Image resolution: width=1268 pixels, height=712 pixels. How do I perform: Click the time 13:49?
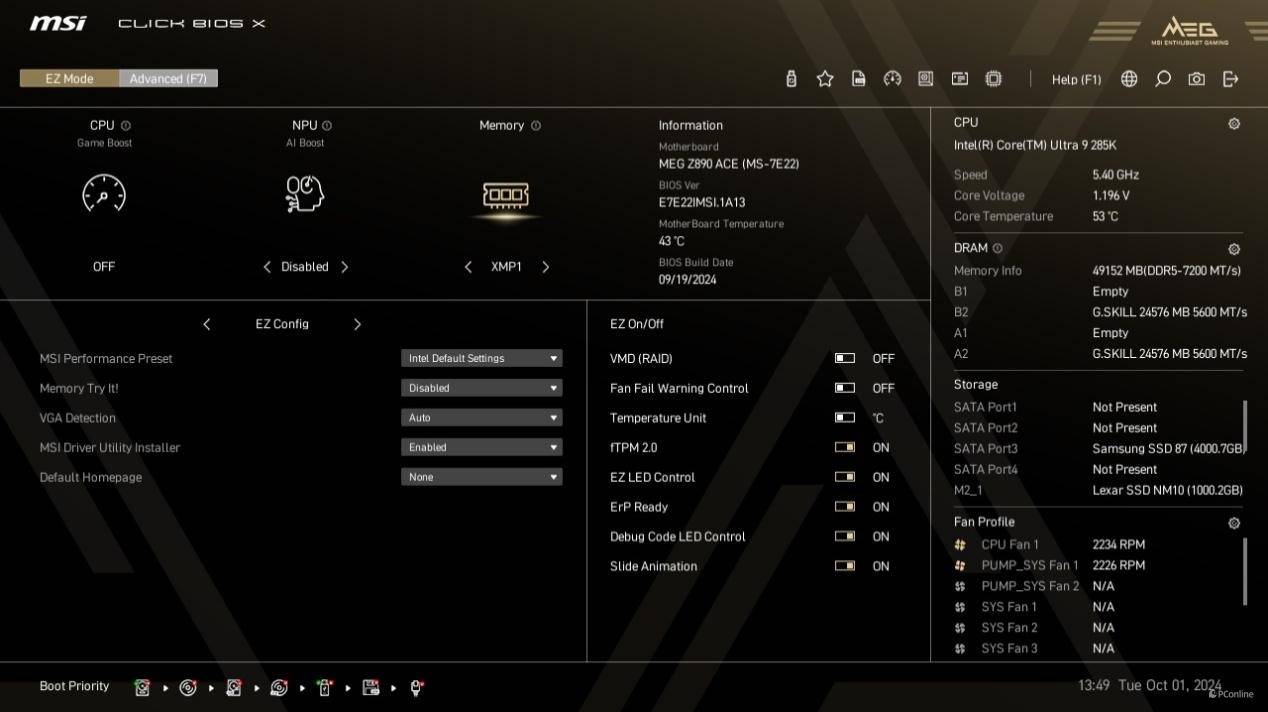(1094, 686)
